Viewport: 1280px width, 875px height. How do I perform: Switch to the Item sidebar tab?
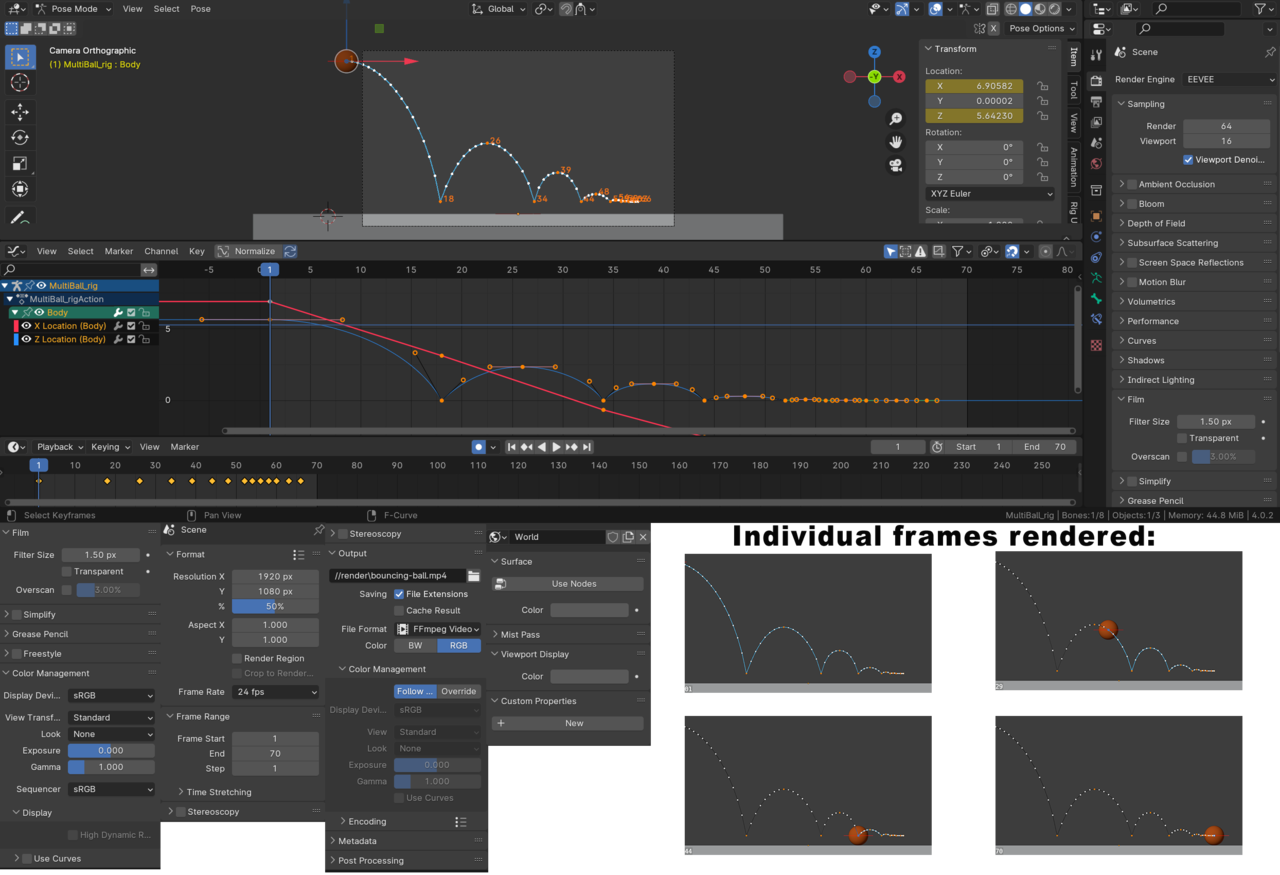[1073, 57]
